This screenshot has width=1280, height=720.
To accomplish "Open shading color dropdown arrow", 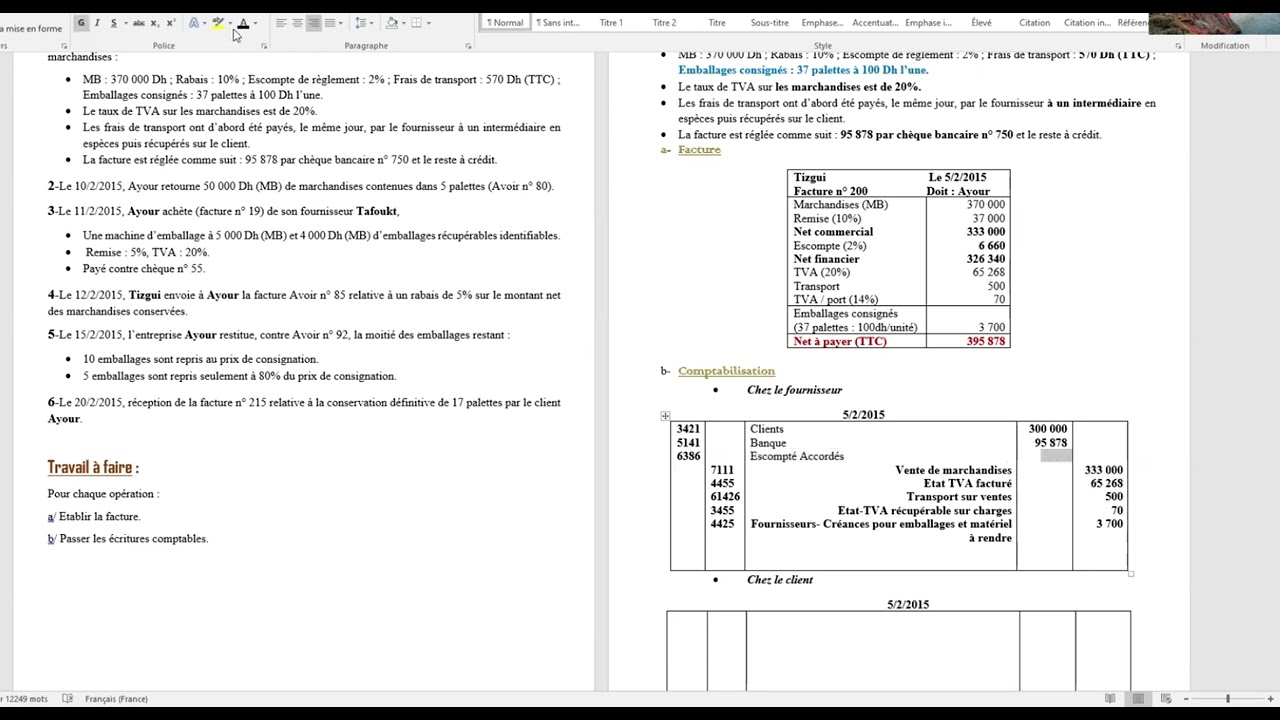I will coord(404,23).
